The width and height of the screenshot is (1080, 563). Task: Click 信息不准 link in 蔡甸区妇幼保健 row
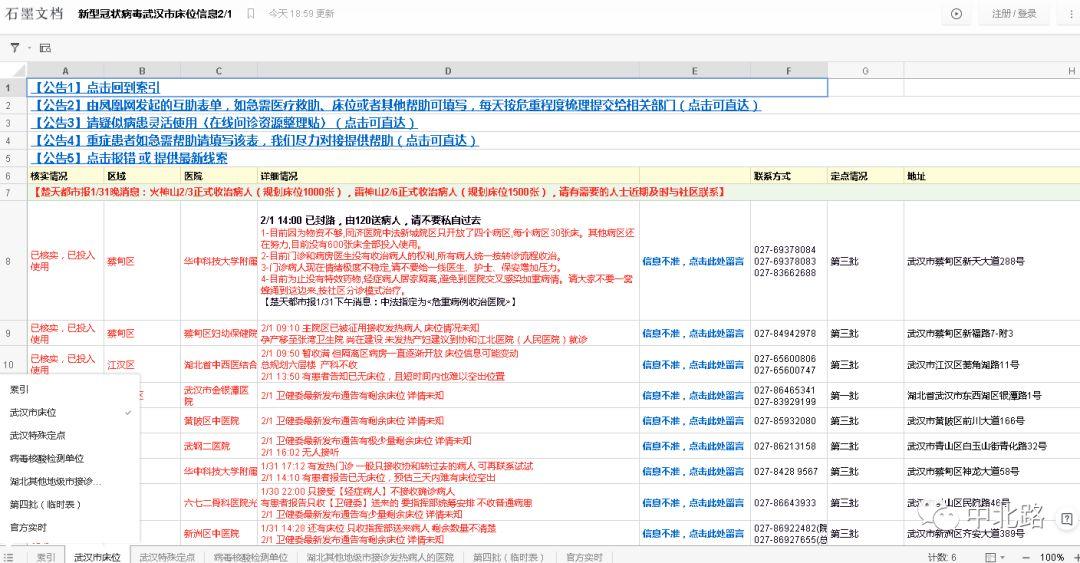point(693,333)
